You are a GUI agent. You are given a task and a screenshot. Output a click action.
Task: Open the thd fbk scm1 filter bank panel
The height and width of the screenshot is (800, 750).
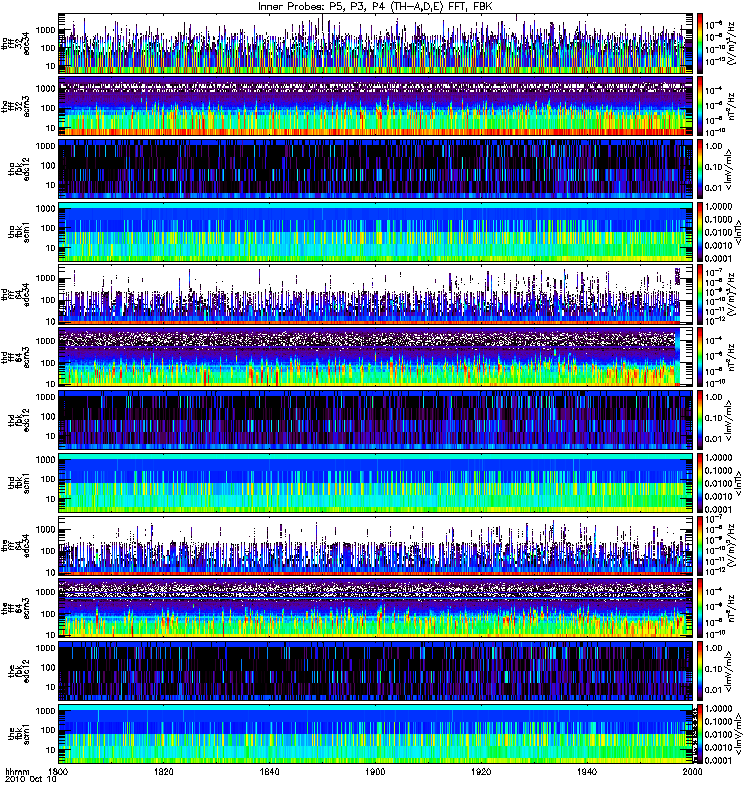pos(376,483)
